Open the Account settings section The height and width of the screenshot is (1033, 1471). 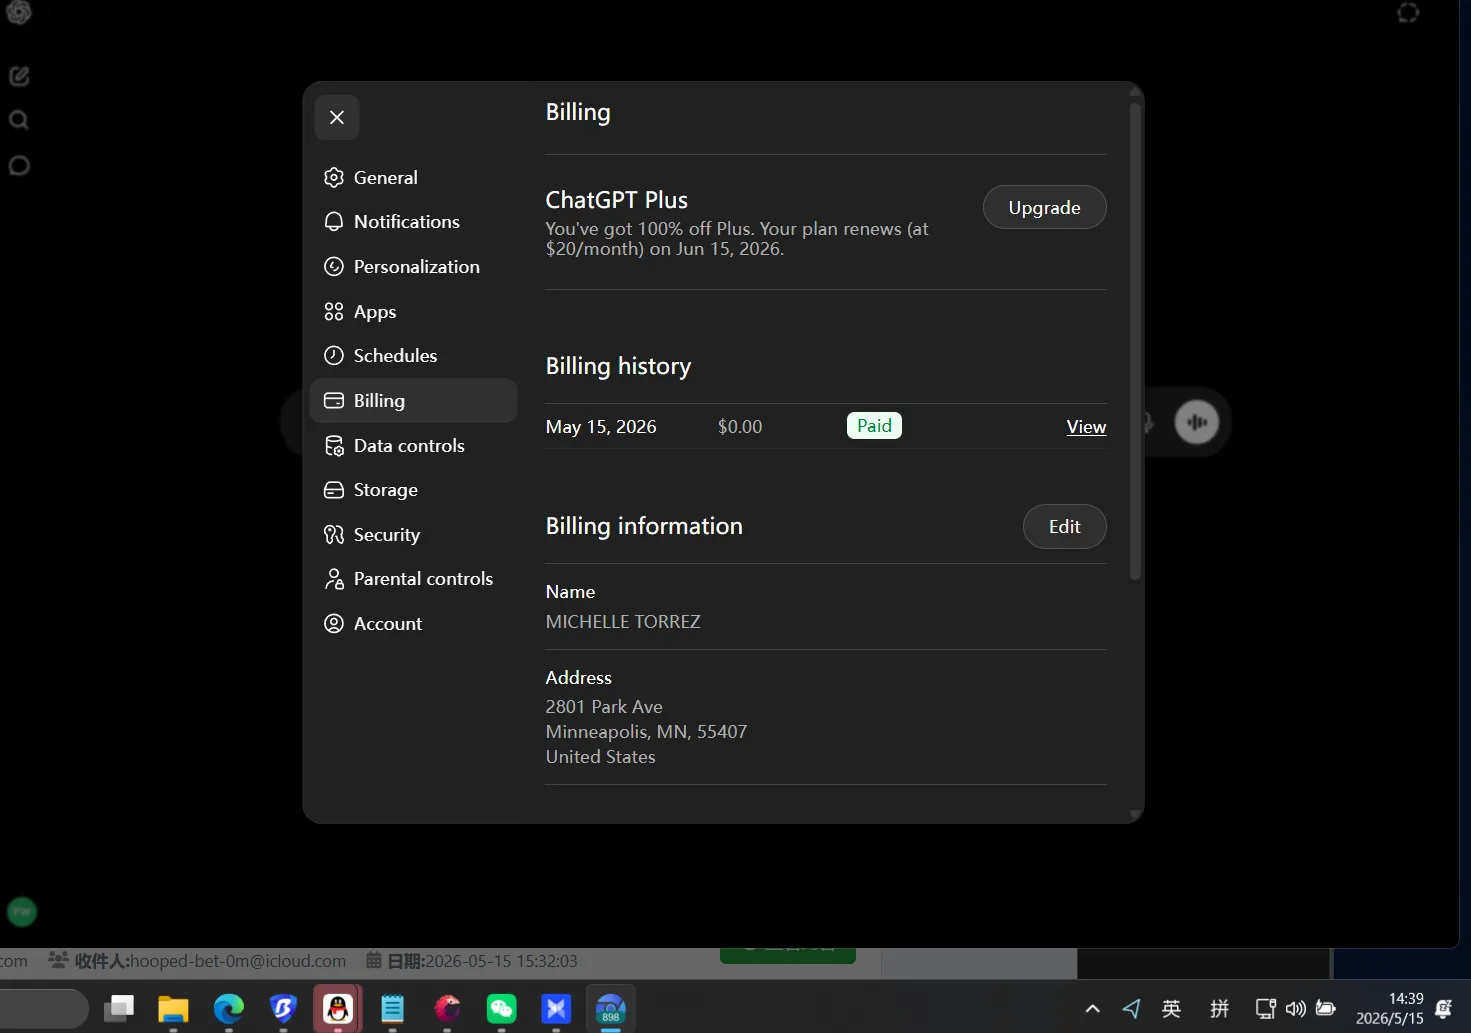[x=414, y=624]
